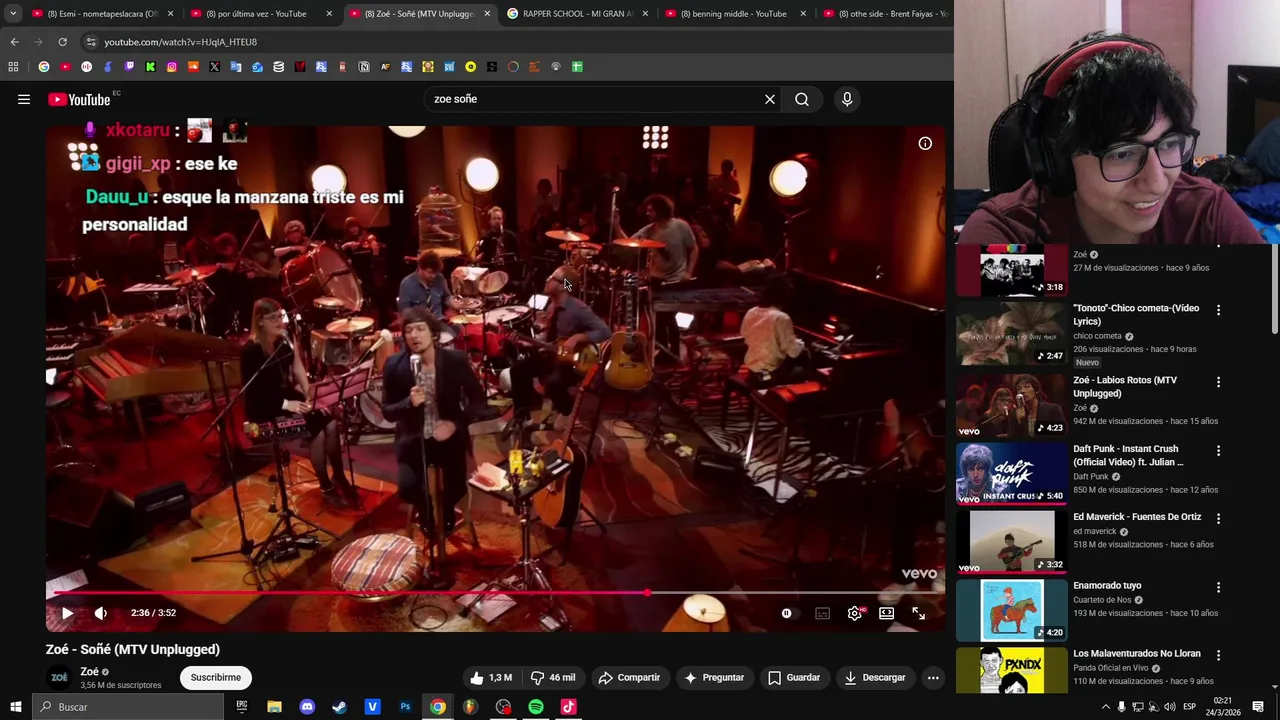Play the paused video
Viewport: 1280px width, 720px height.
click(67, 613)
